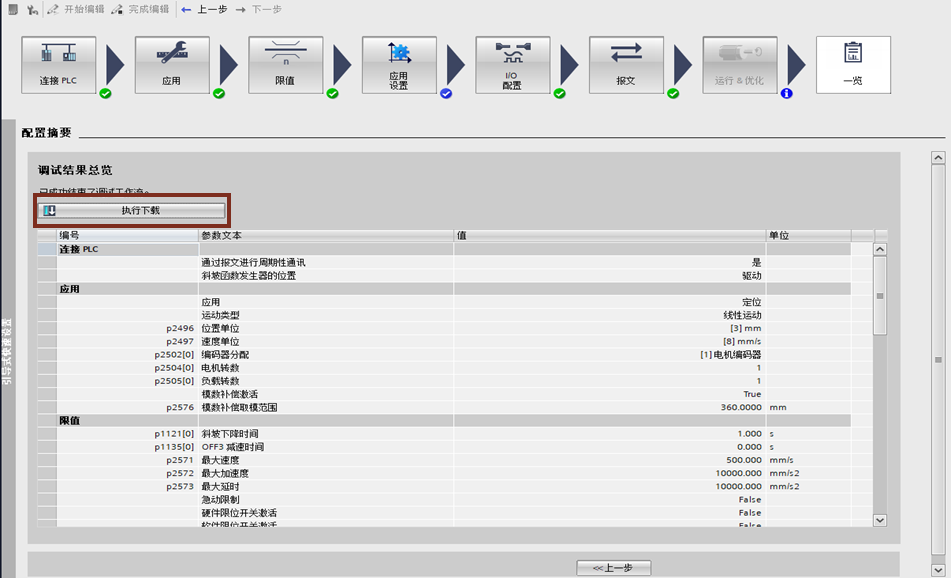
Task: Open the 连接 PLC wizard step
Action: (58, 65)
